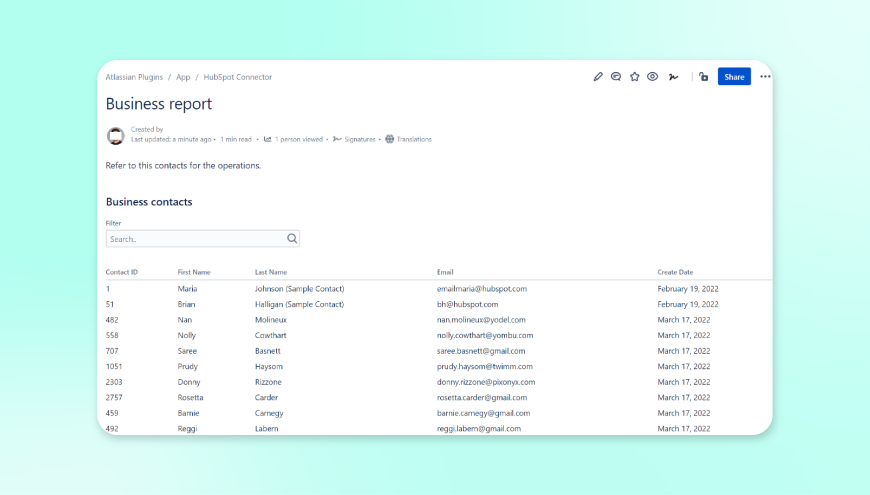870x495 pixels.
Task: Open the 1 person viewed analytics
Action: tap(299, 139)
